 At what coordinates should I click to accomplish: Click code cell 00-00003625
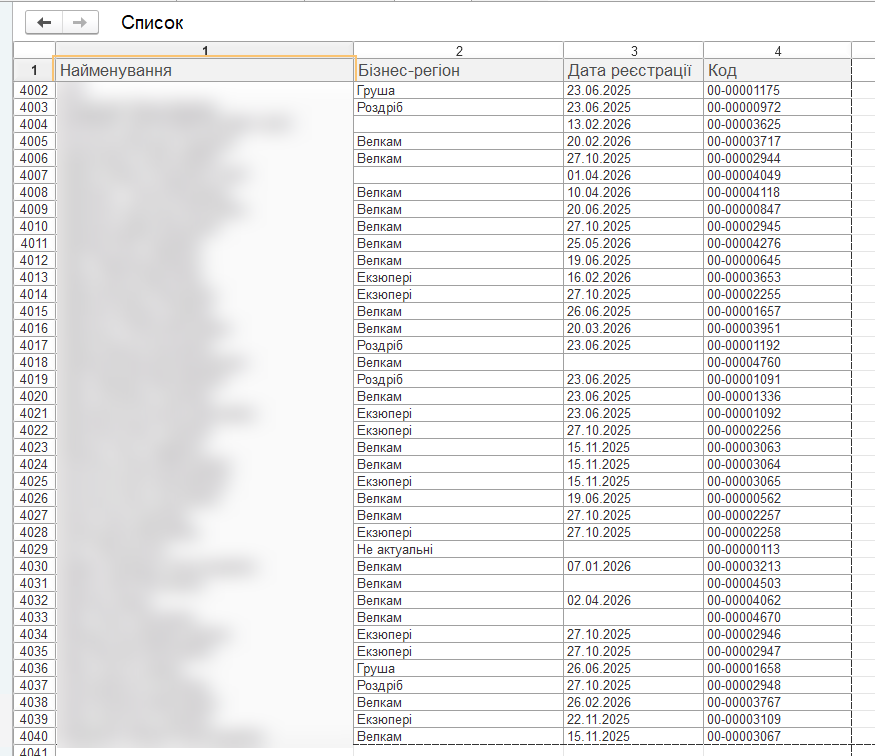(x=777, y=124)
